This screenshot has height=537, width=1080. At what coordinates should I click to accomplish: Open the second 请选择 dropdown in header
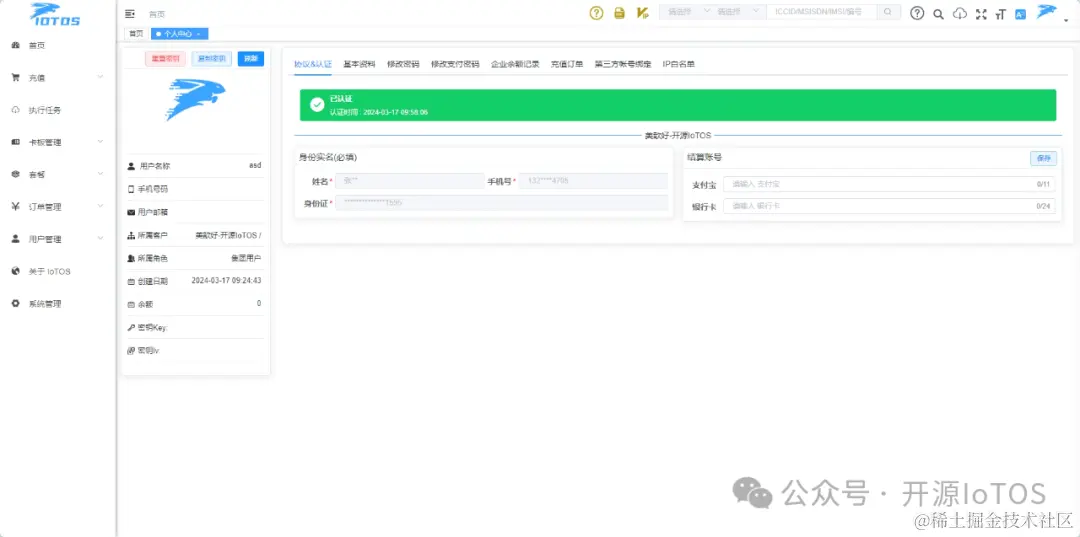click(x=738, y=12)
